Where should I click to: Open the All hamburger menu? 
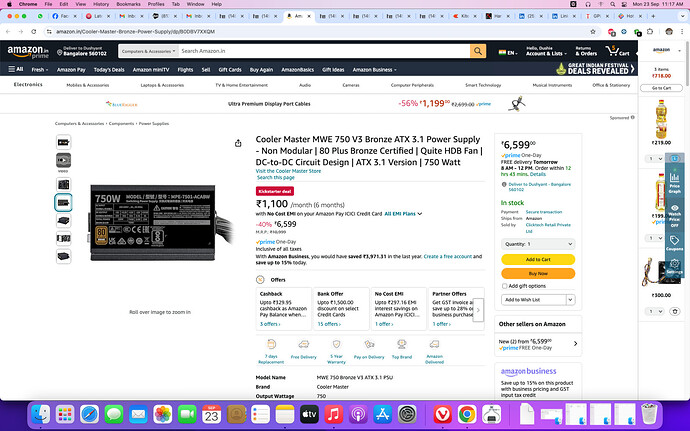[16, 69]
